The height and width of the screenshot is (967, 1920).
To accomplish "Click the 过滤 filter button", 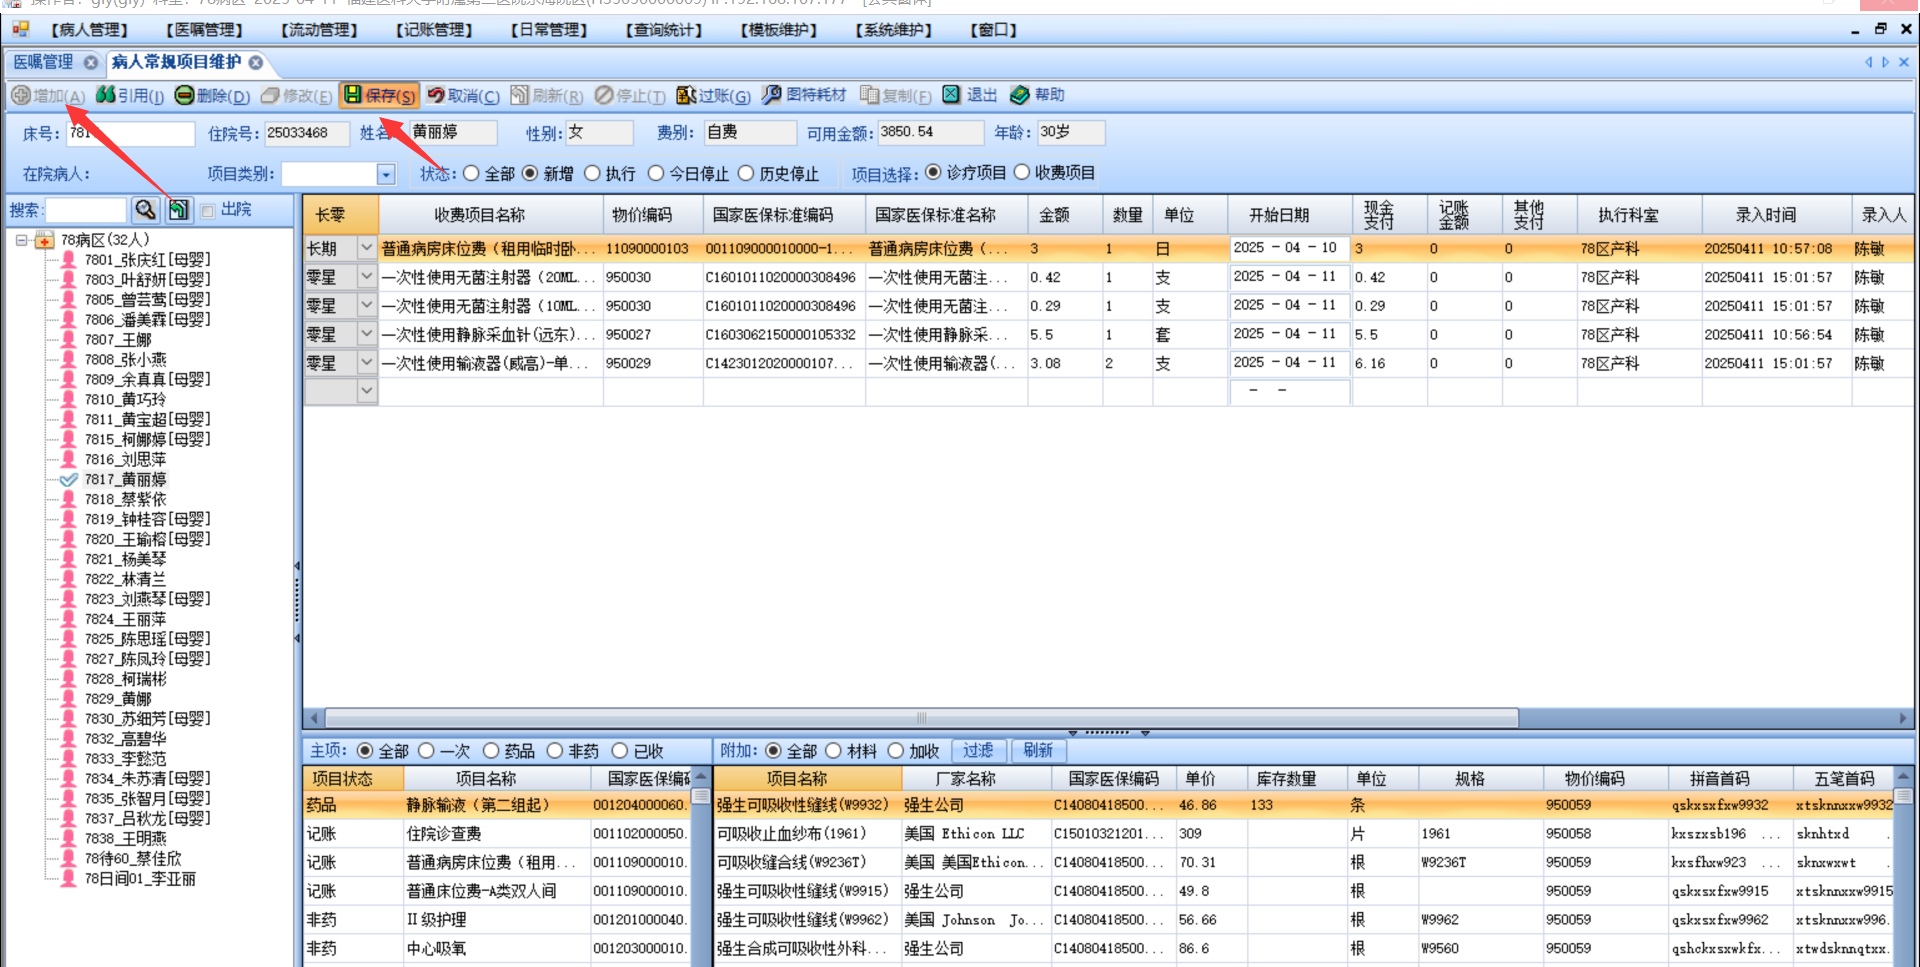I will pos(979,750).
